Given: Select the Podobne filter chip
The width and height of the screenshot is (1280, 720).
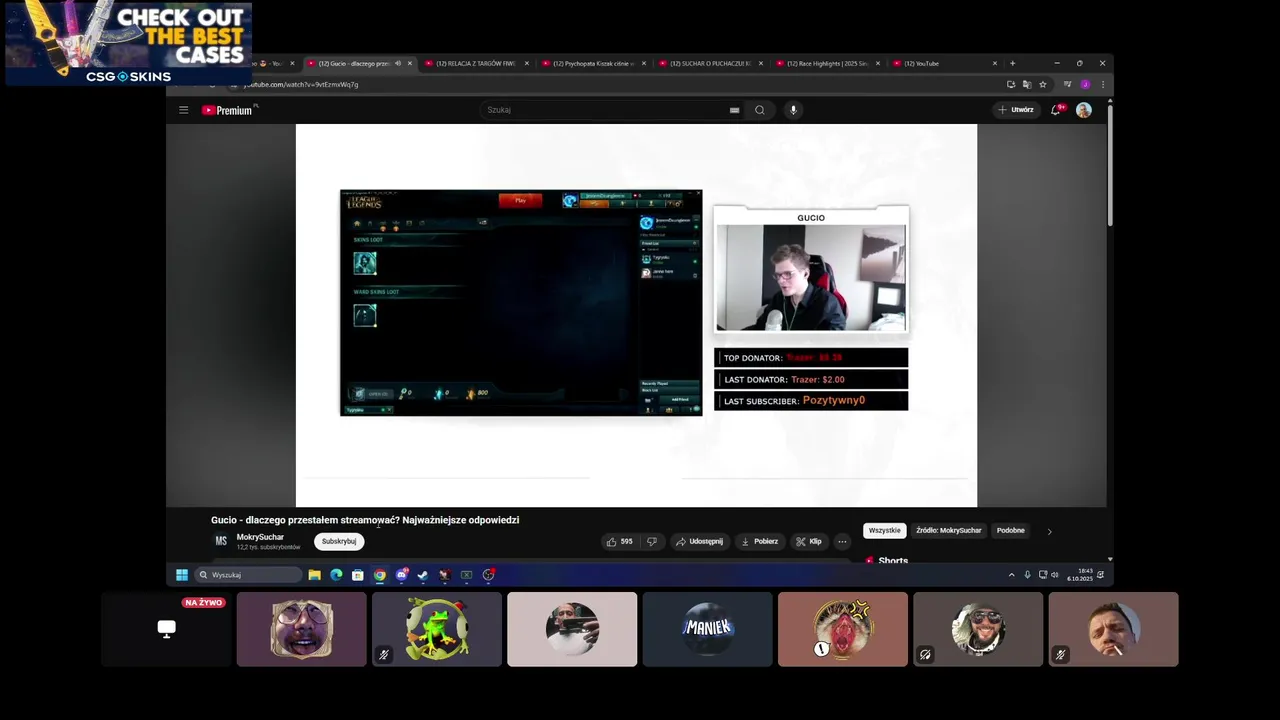Looking at the screenshot, I should [x=1010, y=531].
